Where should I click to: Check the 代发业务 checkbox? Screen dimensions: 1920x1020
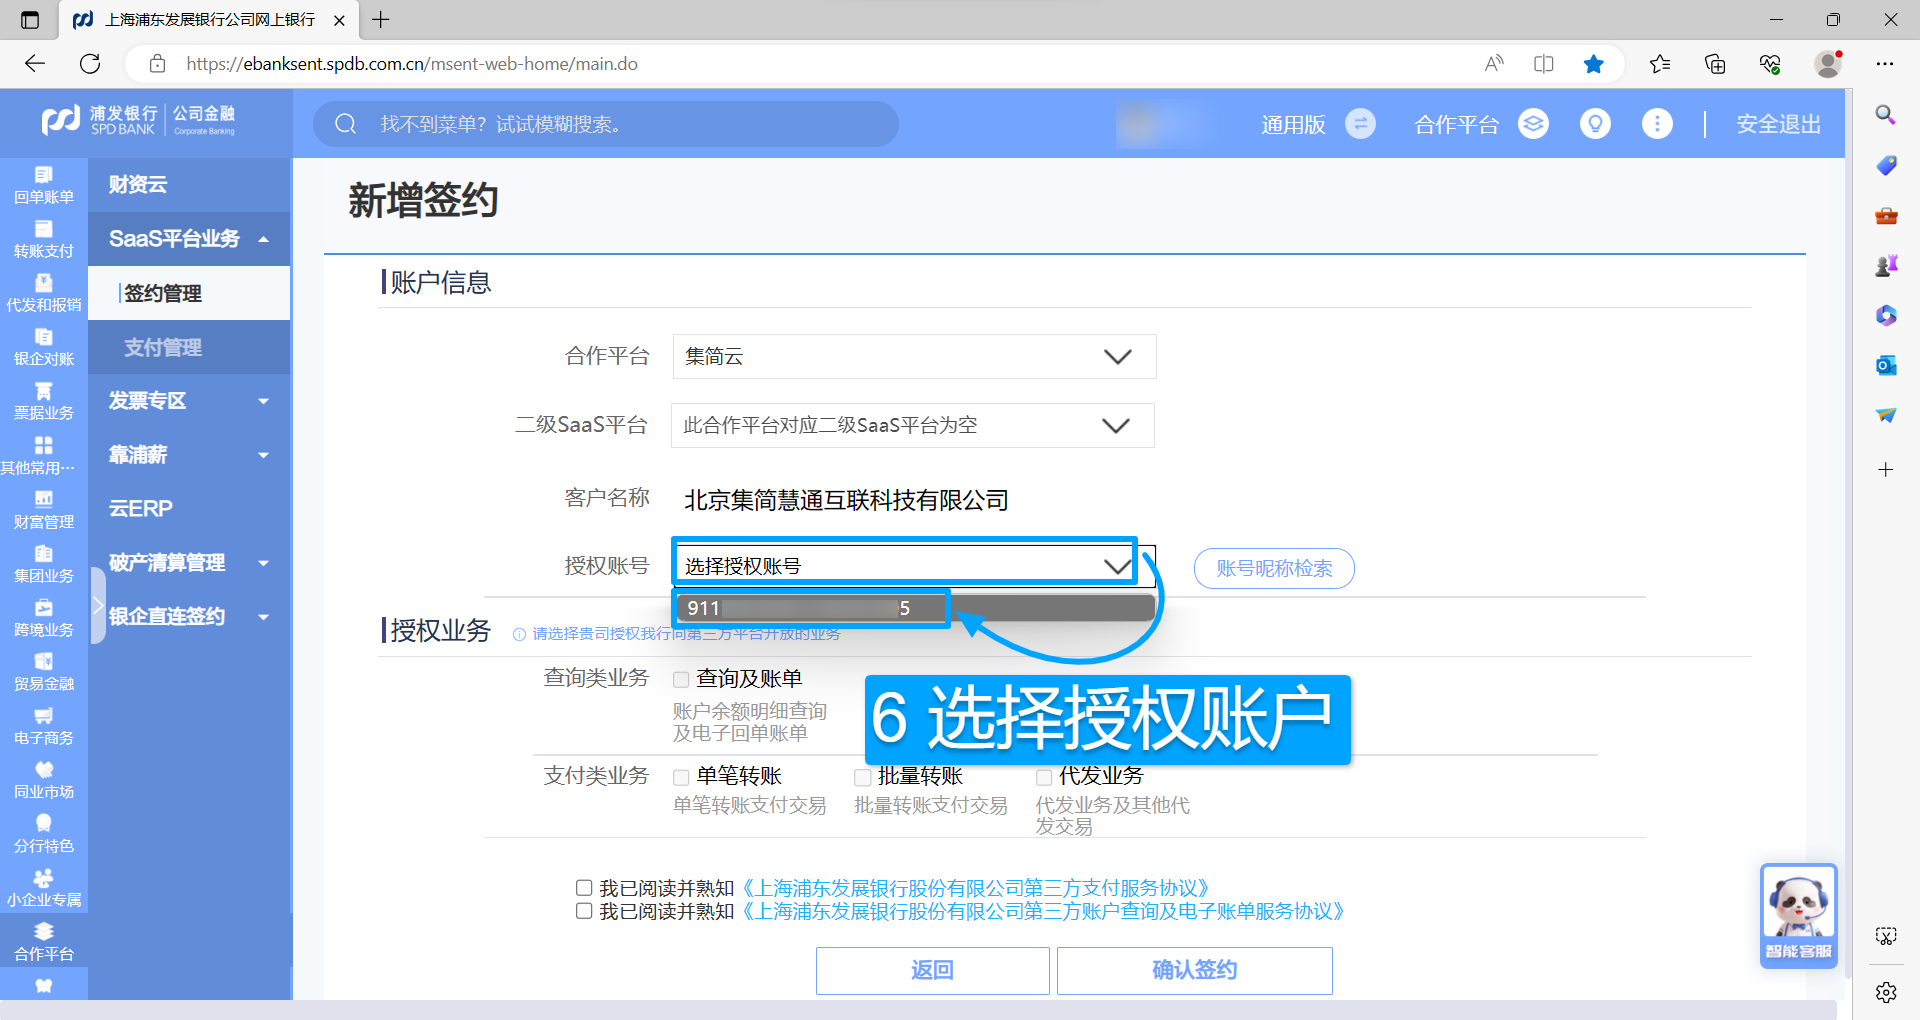tap(1043, 777)
